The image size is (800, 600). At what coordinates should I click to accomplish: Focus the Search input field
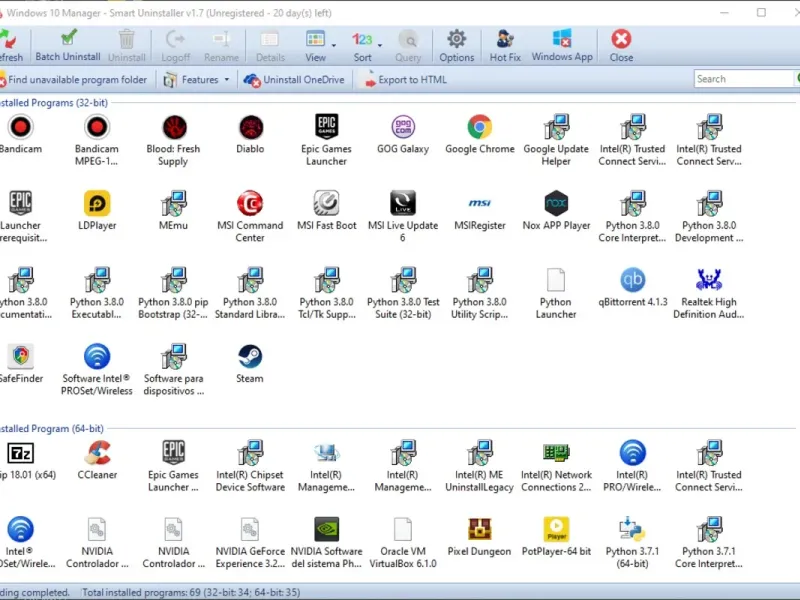click(x=743, y=79)
